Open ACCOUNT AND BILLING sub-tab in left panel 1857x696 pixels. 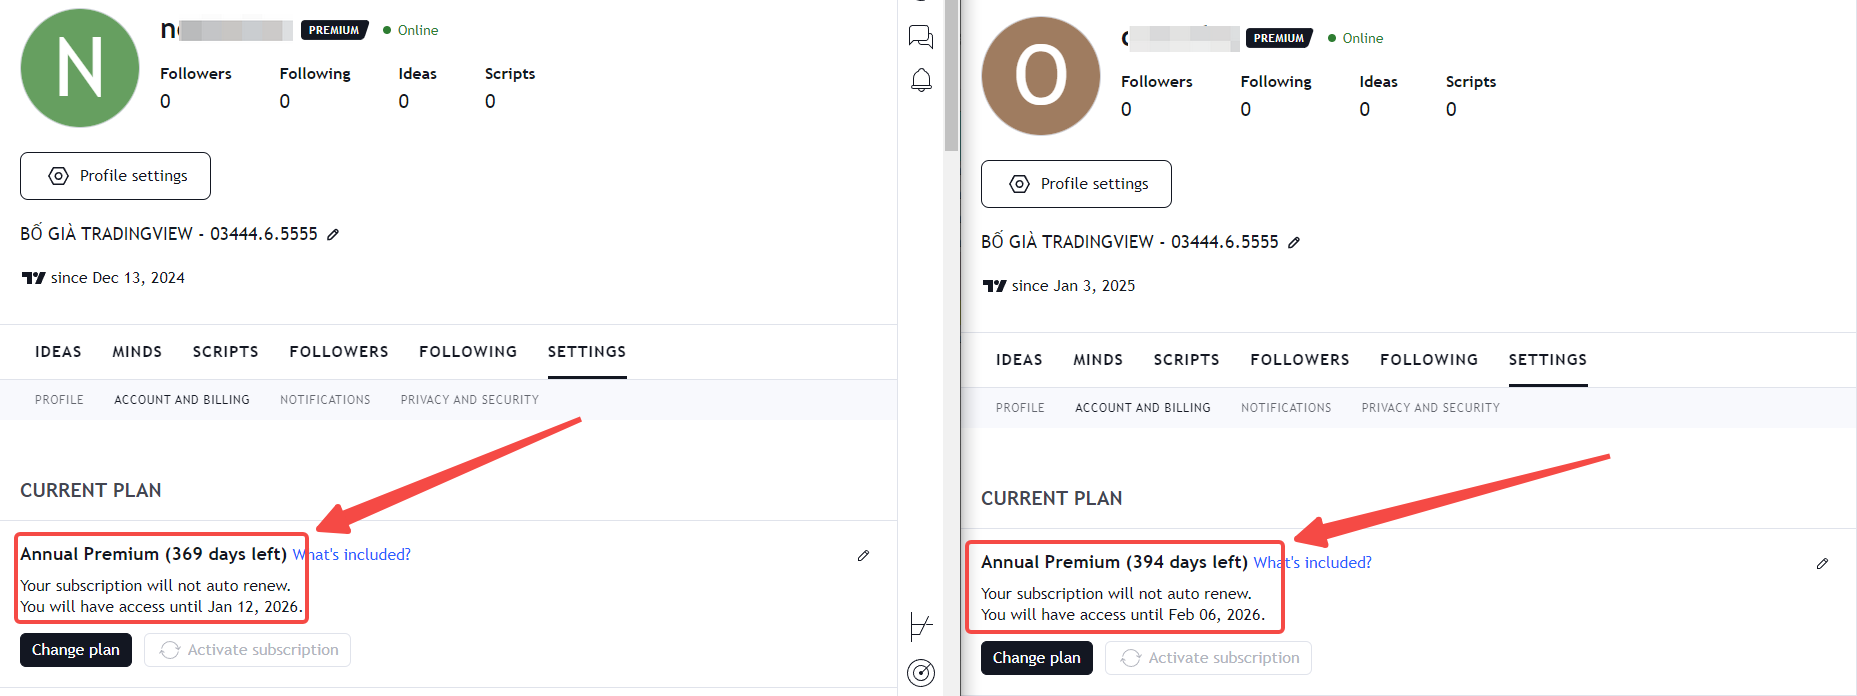[182, 400]
